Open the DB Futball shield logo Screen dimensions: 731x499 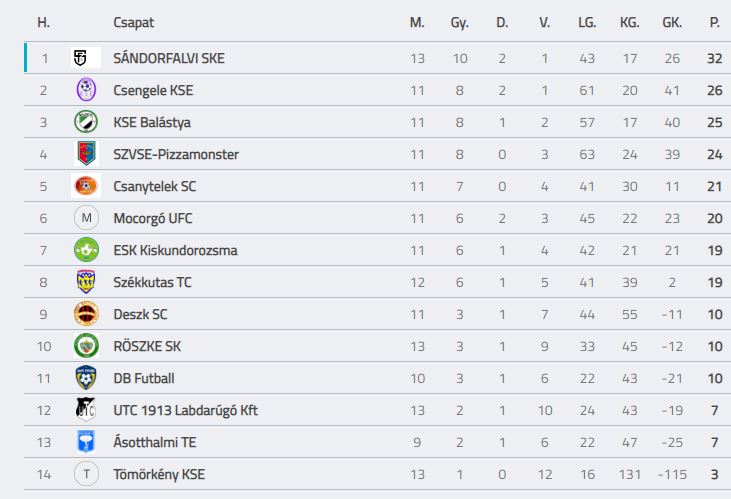click(x=86, y=378)
